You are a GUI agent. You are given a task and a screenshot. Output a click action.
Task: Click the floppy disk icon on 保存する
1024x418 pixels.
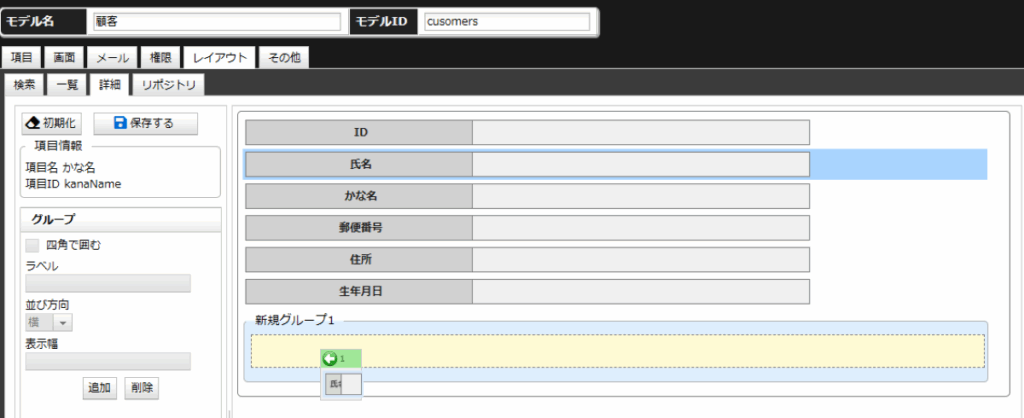[x=120, y=123]
